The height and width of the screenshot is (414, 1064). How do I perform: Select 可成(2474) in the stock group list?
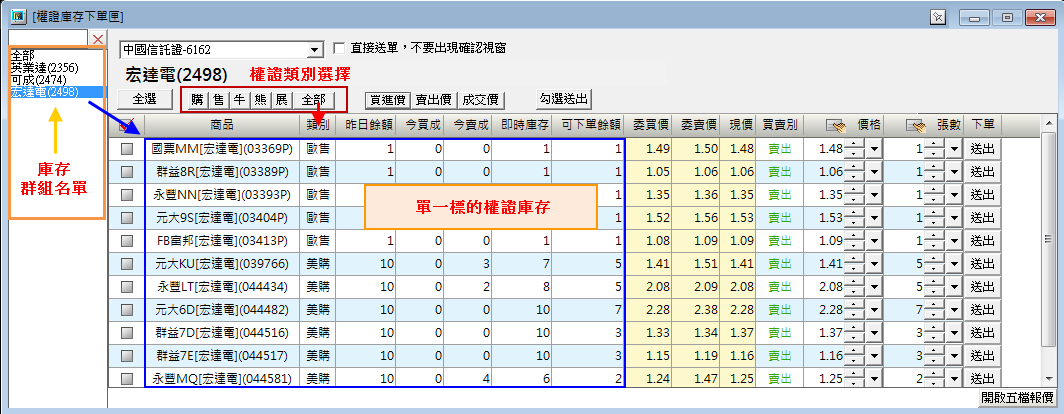pos(38,80)
